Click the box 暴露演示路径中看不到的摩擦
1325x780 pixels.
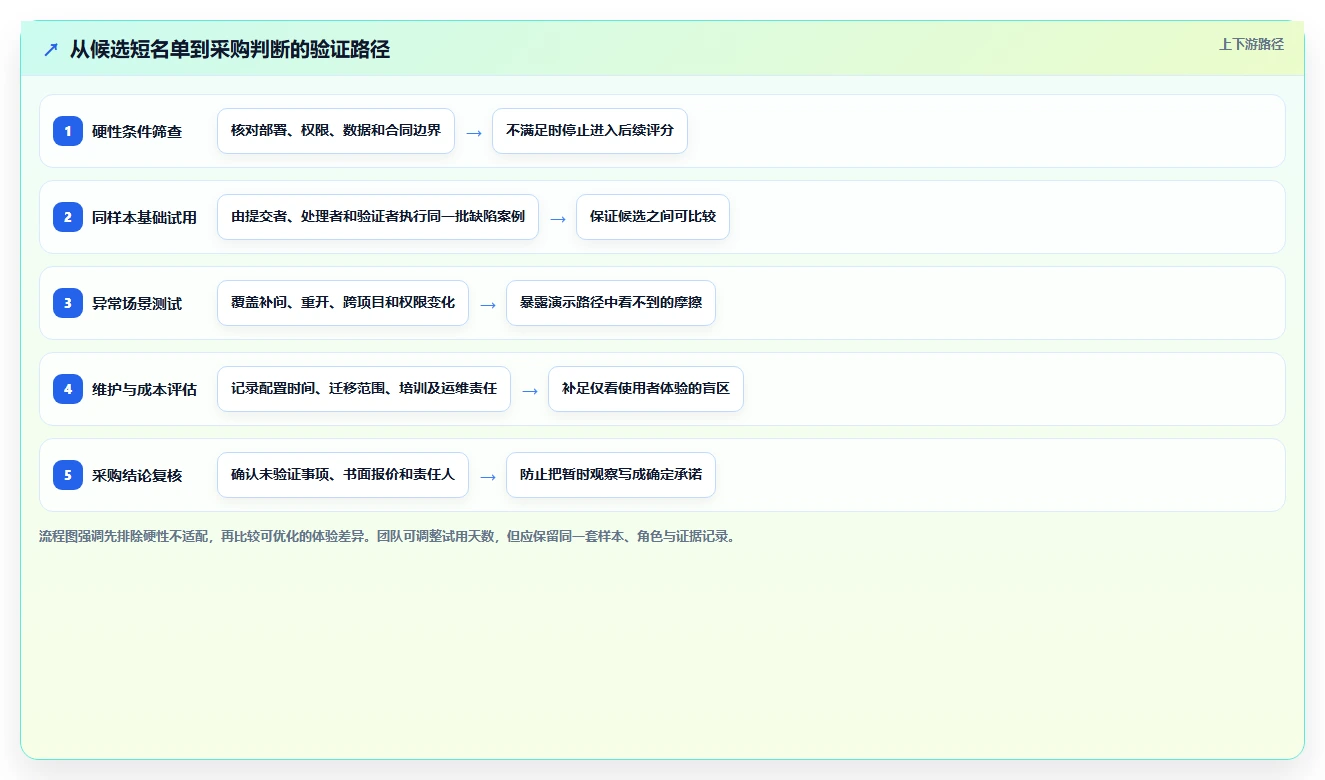point(611,303)
